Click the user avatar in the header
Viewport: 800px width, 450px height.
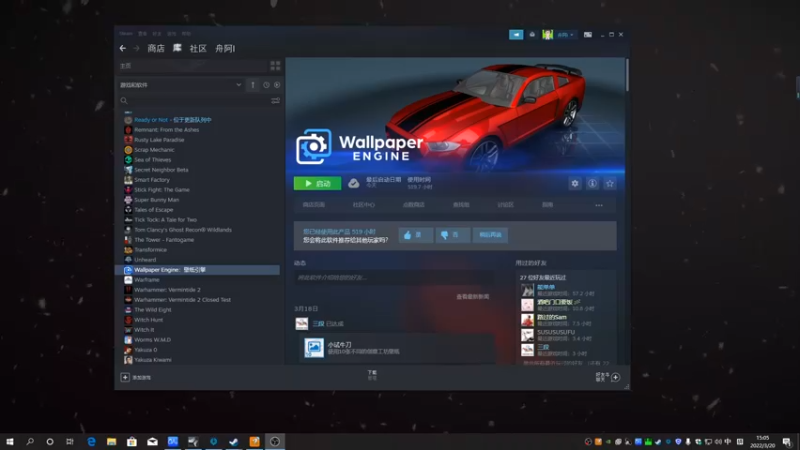(x=547, y=35)
